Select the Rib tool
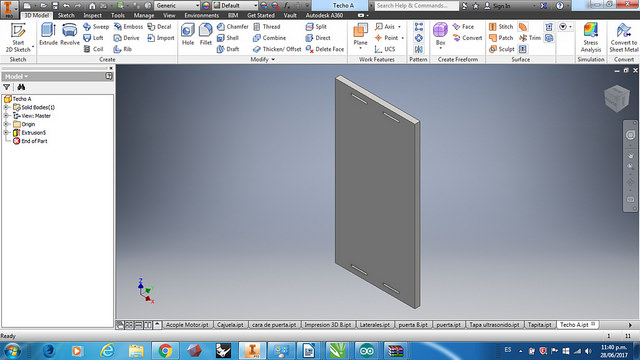 (x=122, y=49)
